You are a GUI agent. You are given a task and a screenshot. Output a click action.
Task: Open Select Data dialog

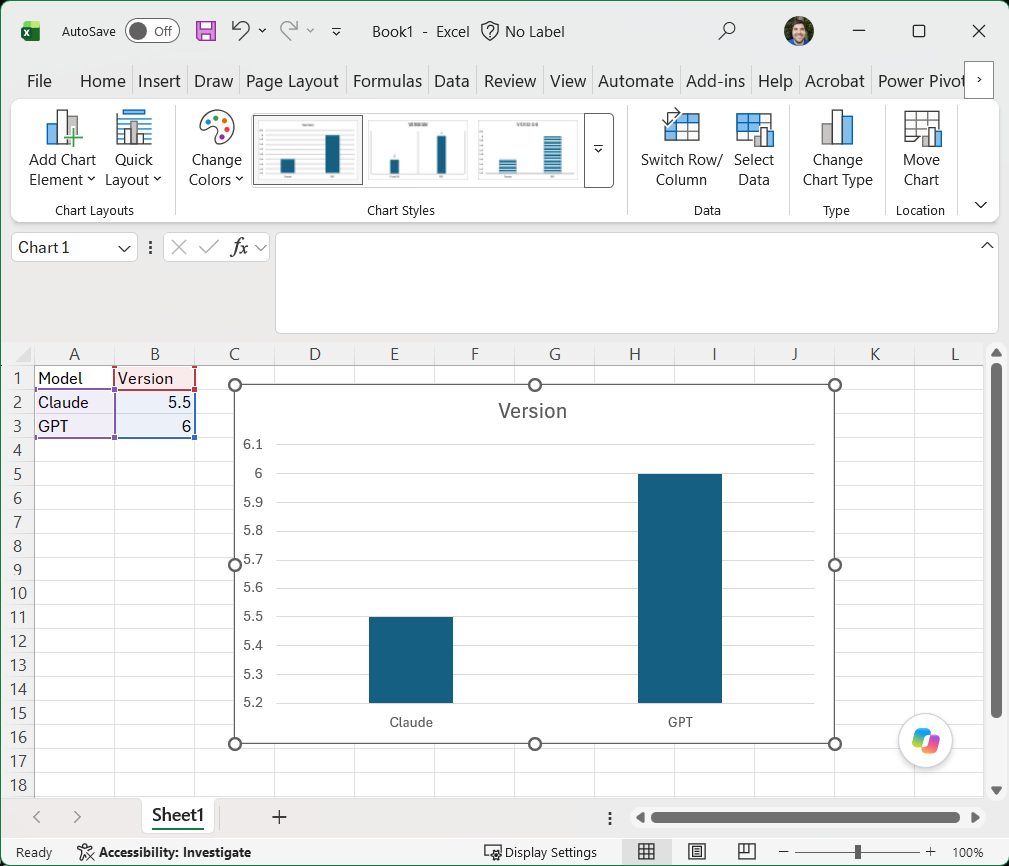pos(754,149)
